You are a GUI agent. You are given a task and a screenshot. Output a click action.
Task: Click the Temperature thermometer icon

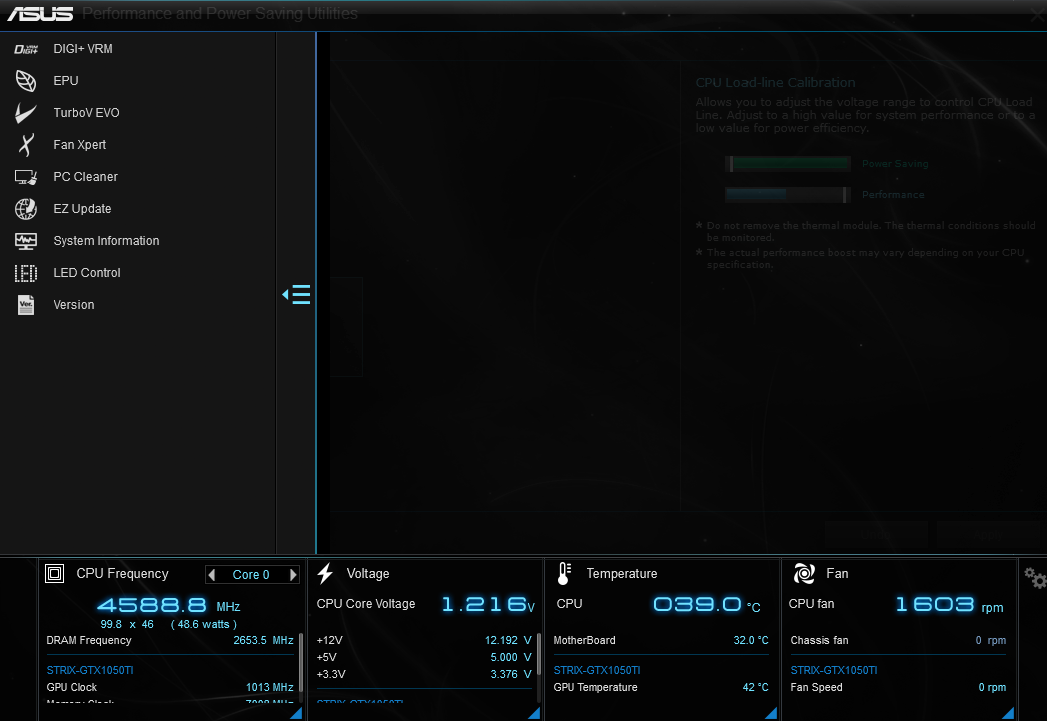coord(564,573)
